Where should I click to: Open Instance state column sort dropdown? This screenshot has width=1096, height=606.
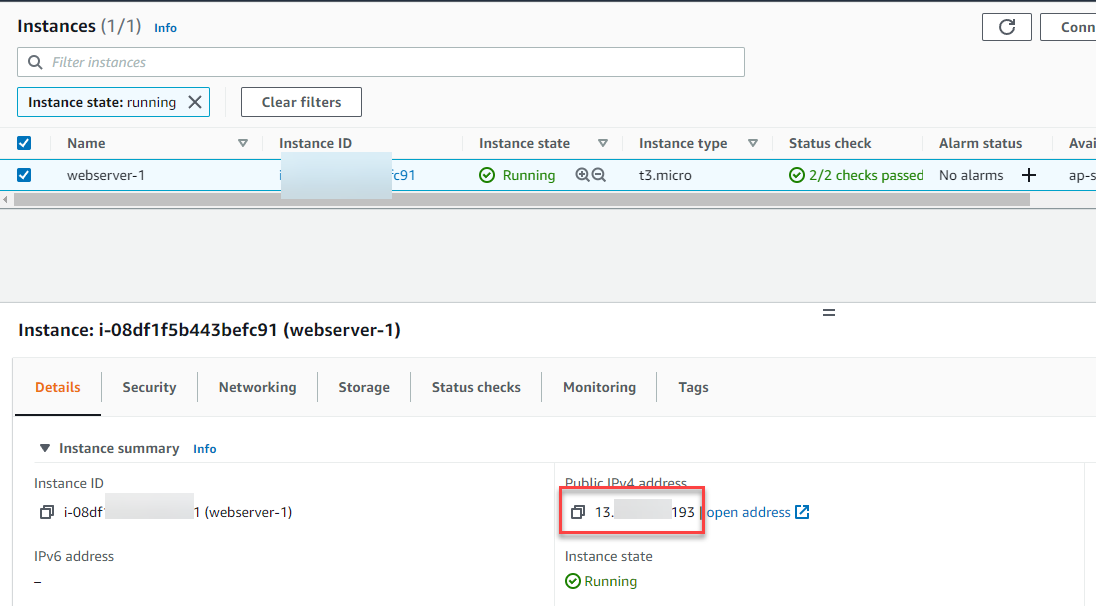tap(603, 143)
